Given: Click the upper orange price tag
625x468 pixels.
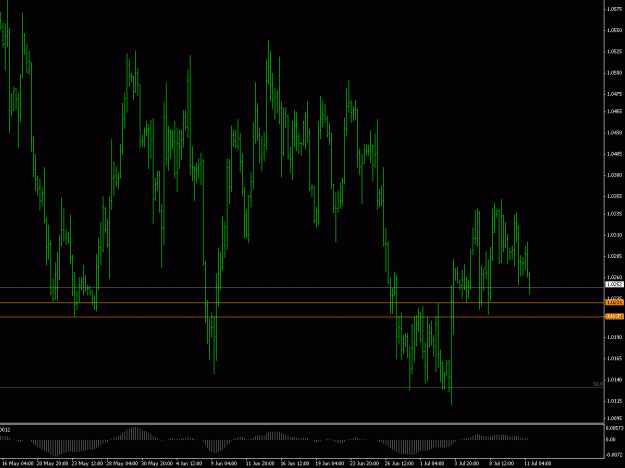Looking at the screenshot, I should click(x=614, y=303).
